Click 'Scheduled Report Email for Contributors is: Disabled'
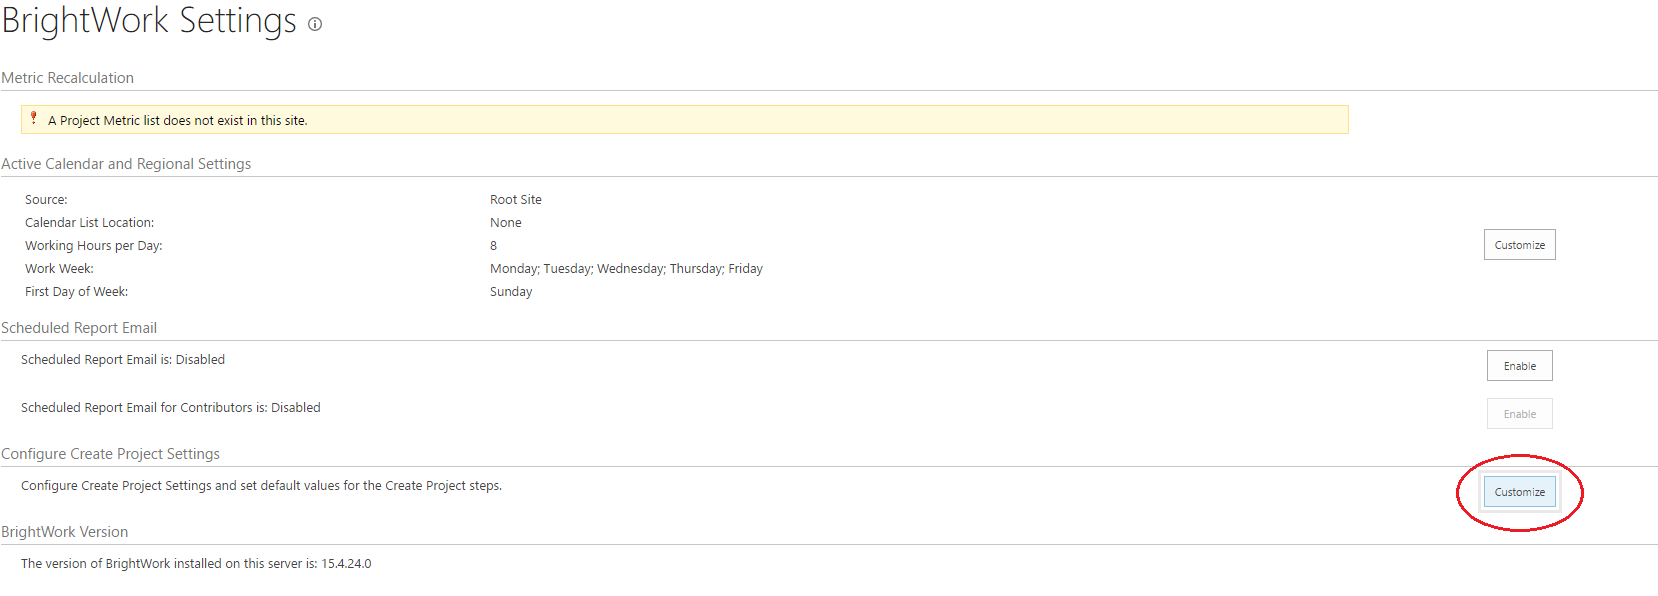 coord(171,408)
